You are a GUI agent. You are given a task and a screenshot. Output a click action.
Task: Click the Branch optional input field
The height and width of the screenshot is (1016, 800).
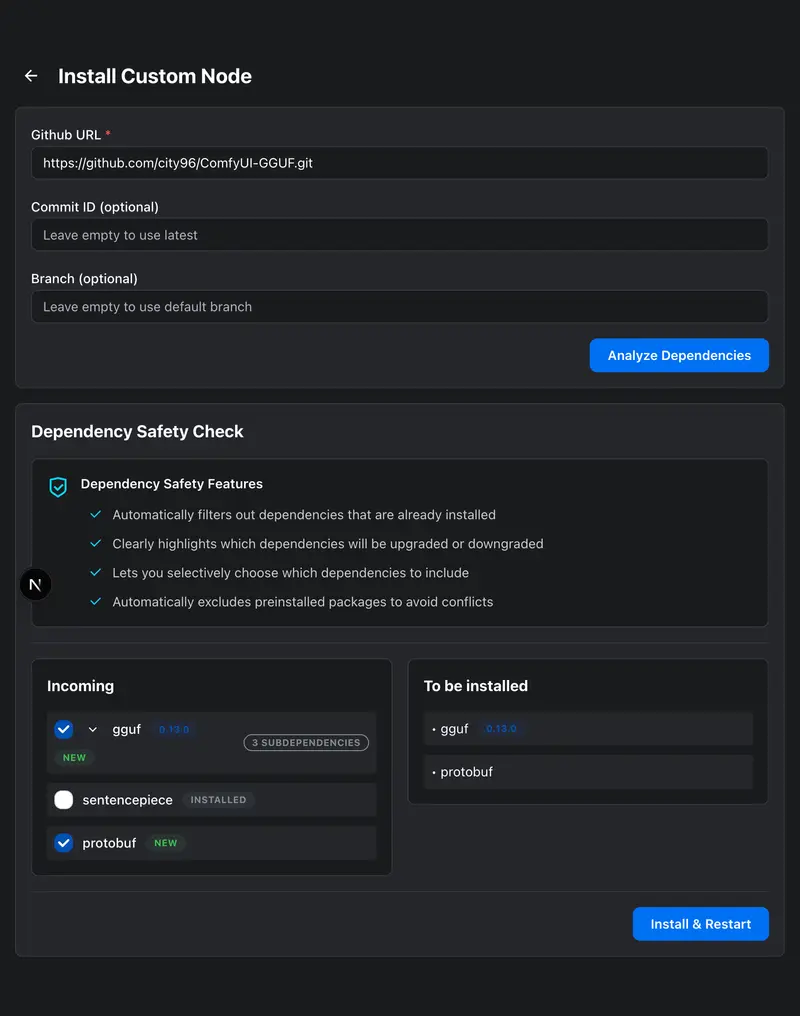399,307
